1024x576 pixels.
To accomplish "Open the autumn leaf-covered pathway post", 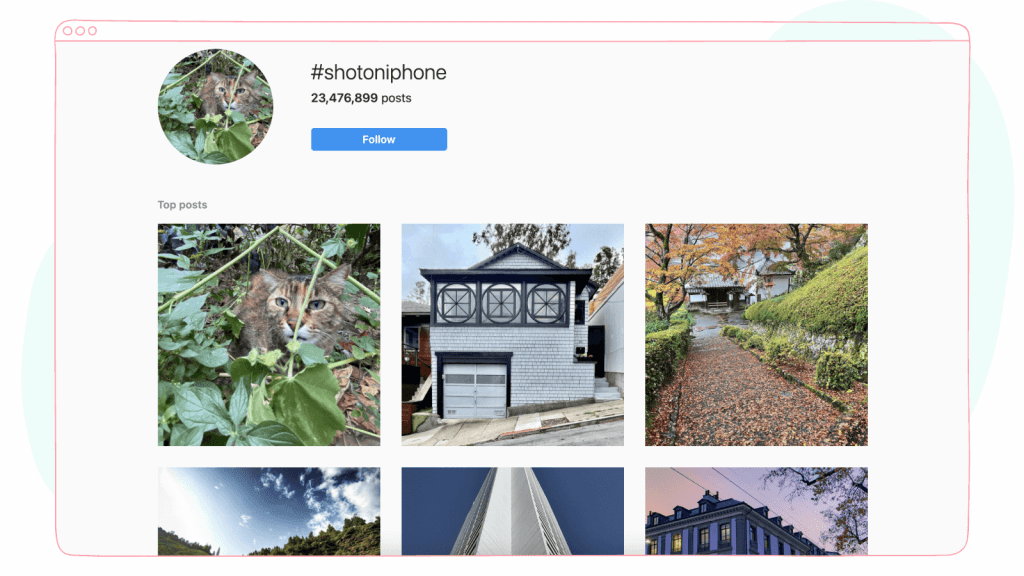I will coord(756,335).
